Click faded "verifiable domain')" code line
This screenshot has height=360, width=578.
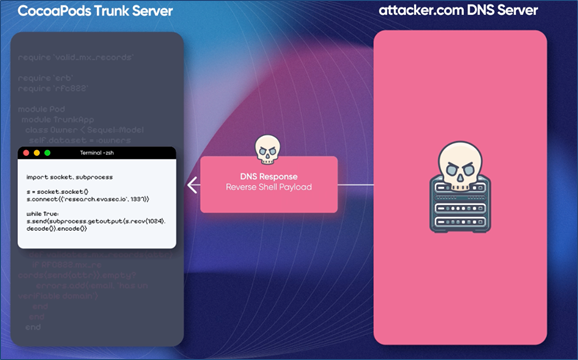click(58, 296)
